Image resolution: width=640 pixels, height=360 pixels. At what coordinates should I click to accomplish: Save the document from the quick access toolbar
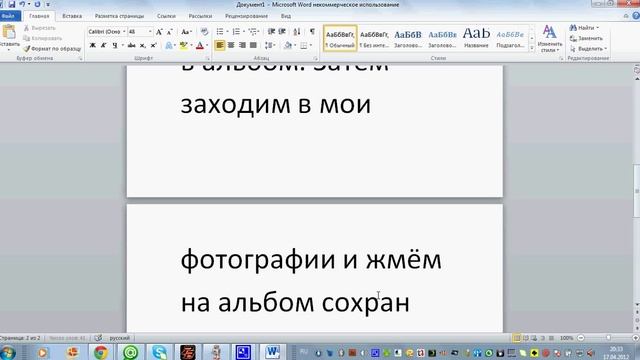12,4
